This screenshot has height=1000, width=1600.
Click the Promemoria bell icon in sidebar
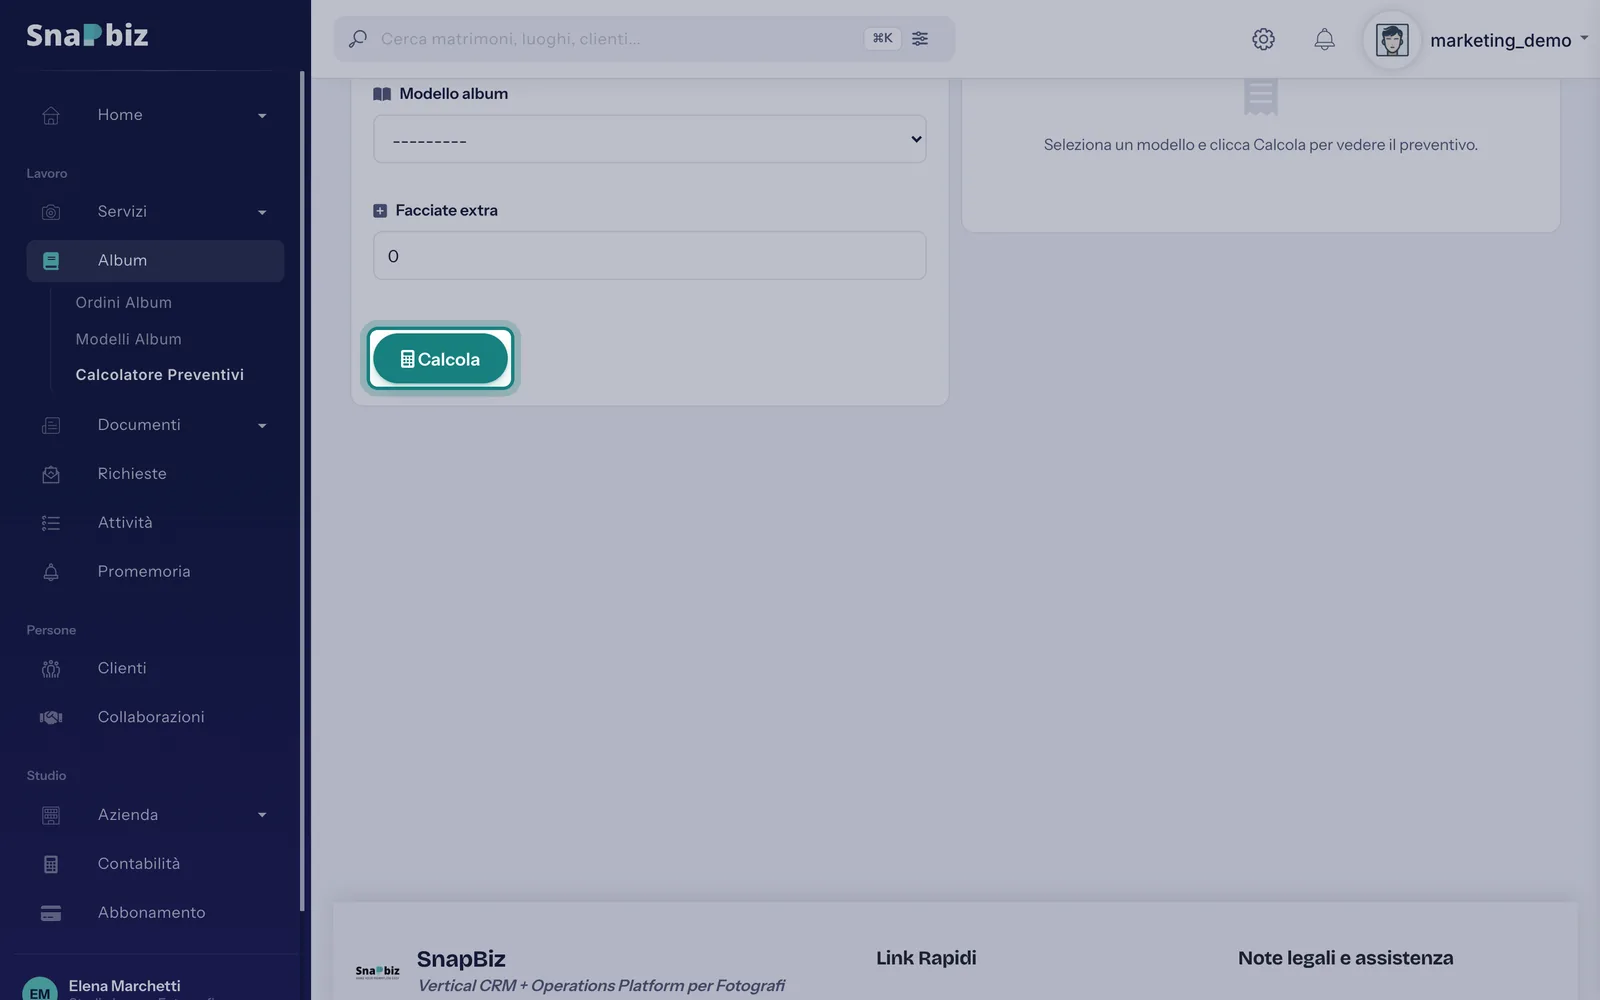(51, 572)
